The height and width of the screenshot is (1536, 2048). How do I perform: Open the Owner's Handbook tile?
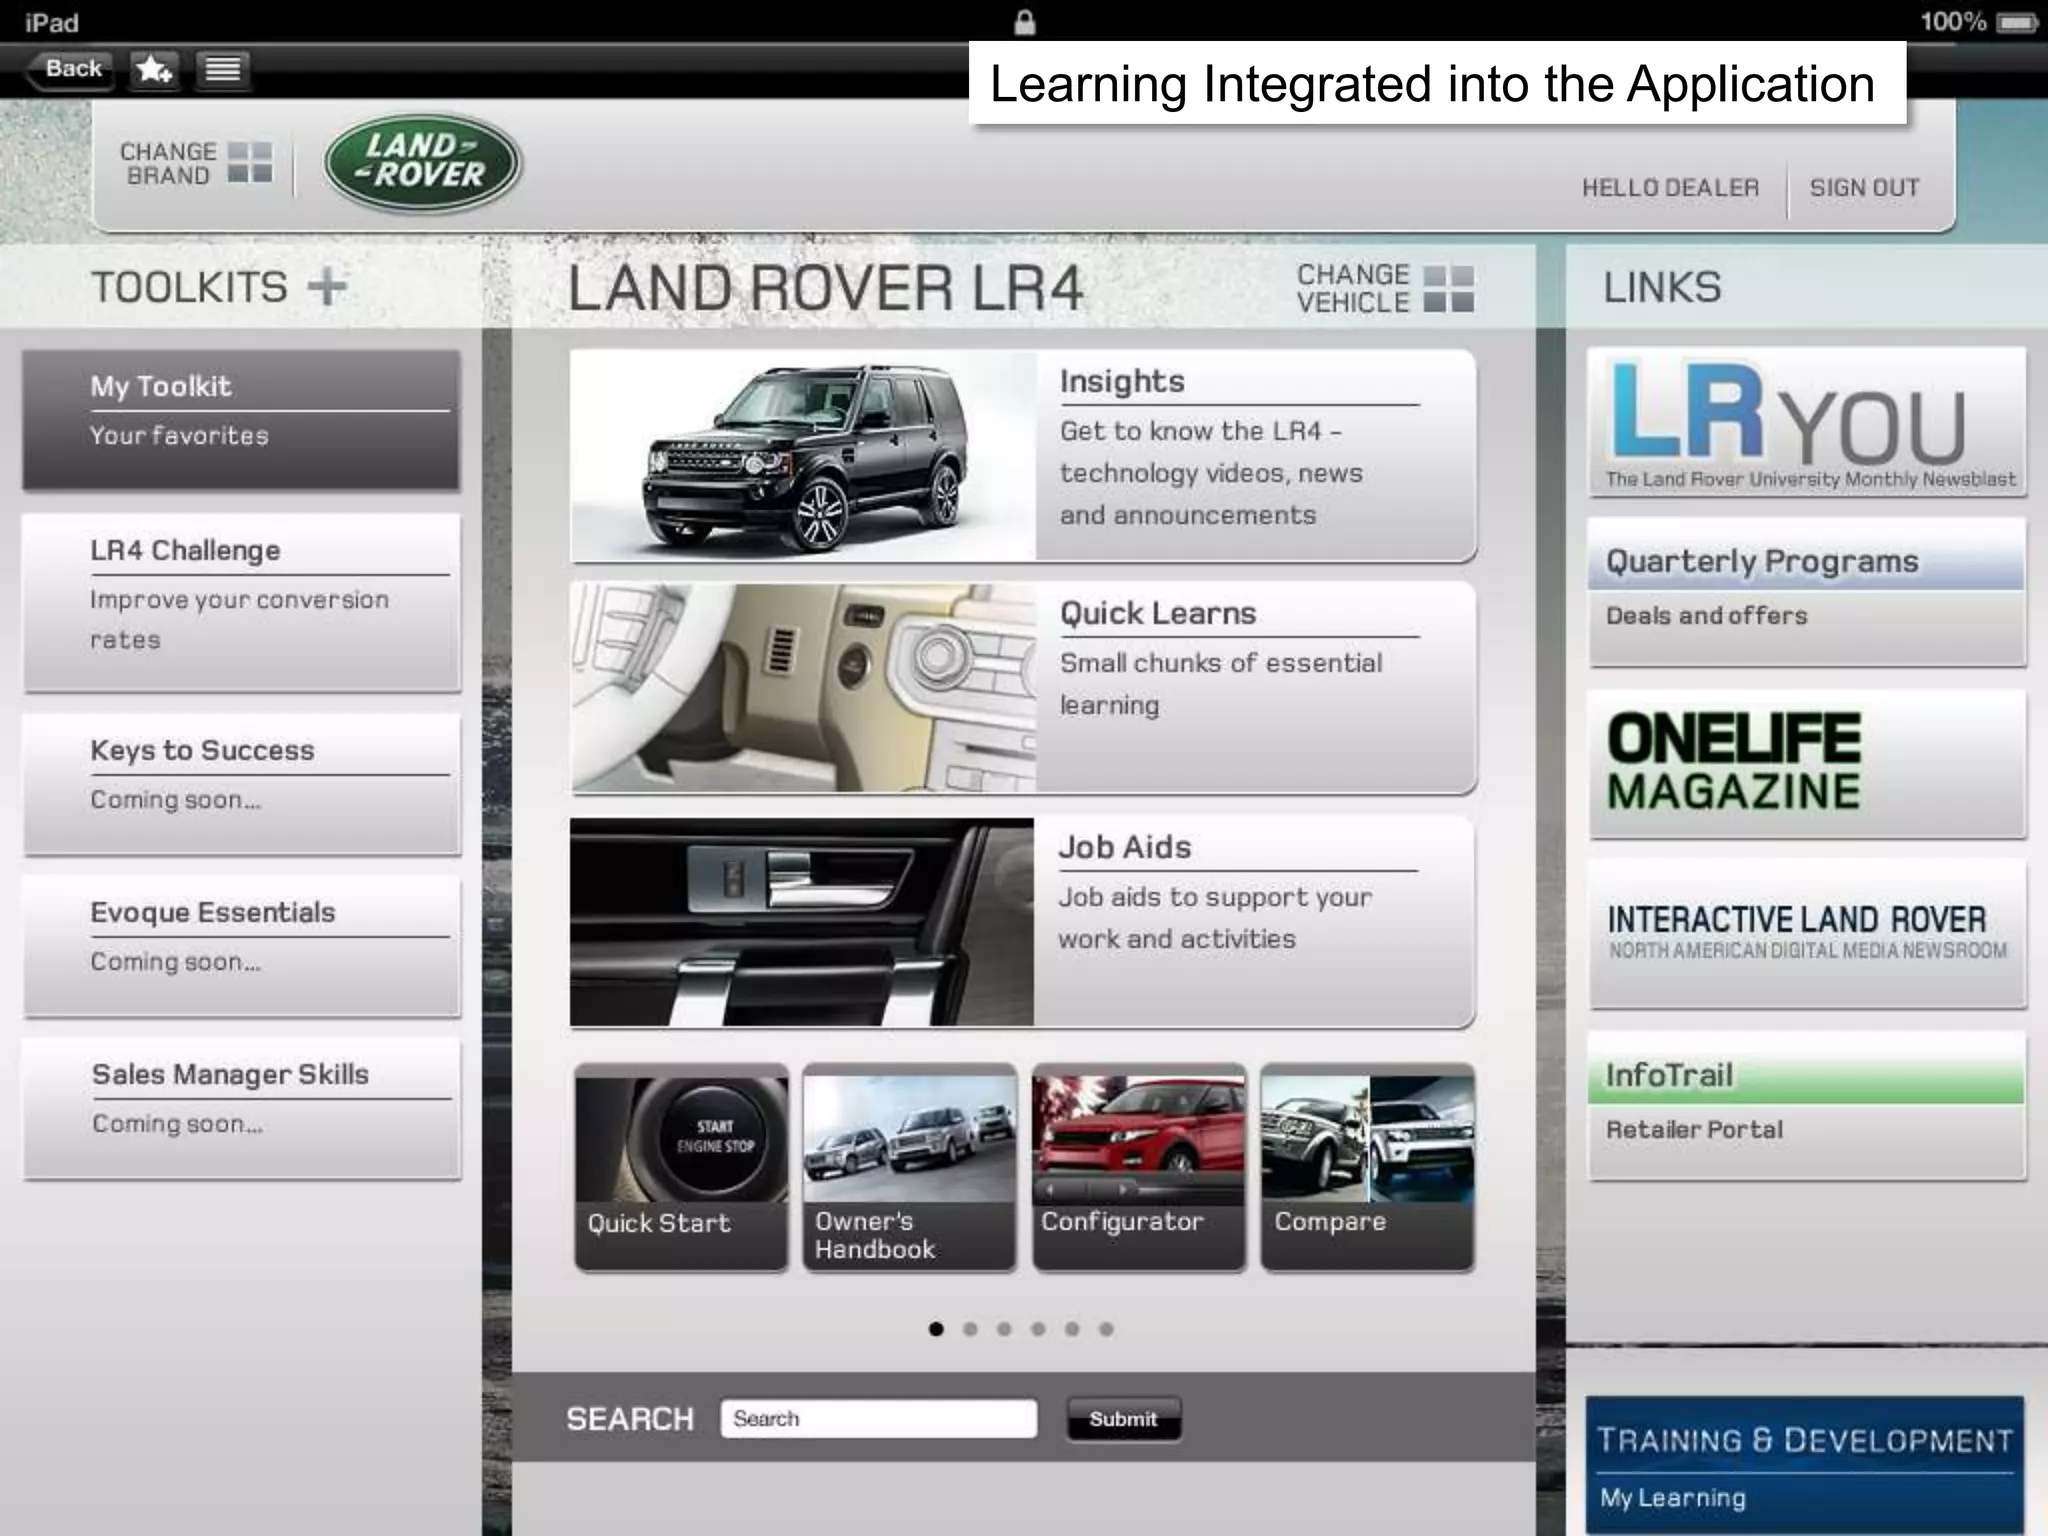[909, 1167]
